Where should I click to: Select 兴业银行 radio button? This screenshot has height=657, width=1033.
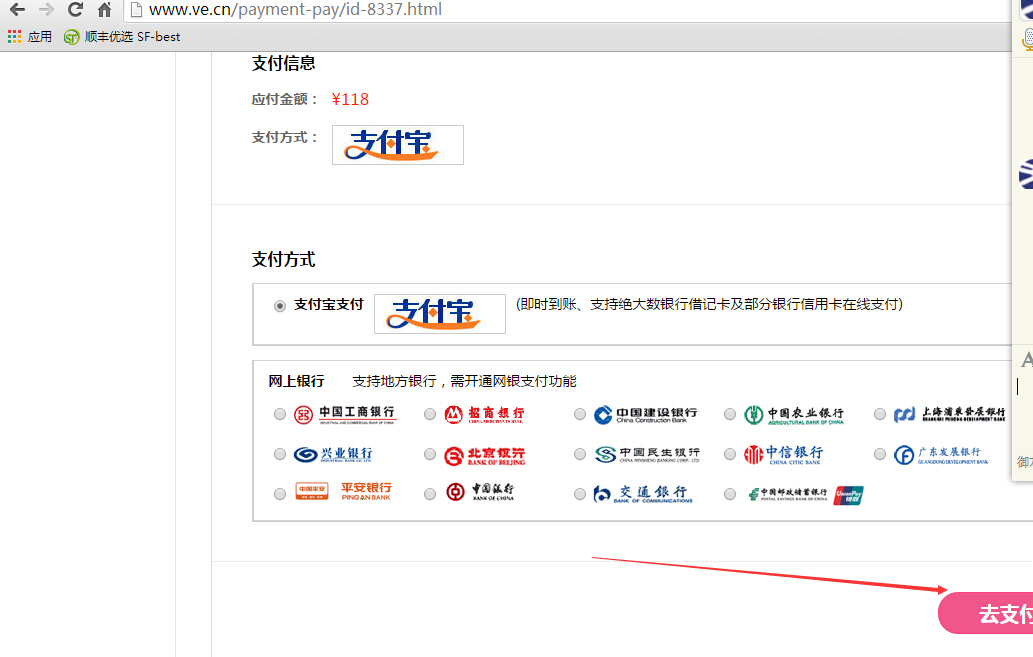(280, 454)
